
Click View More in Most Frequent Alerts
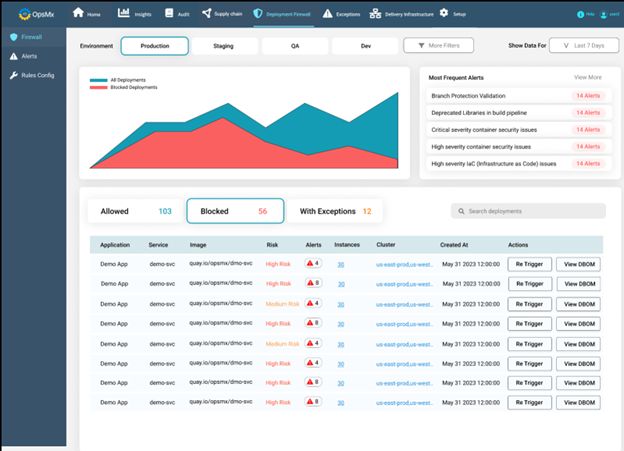588,77
